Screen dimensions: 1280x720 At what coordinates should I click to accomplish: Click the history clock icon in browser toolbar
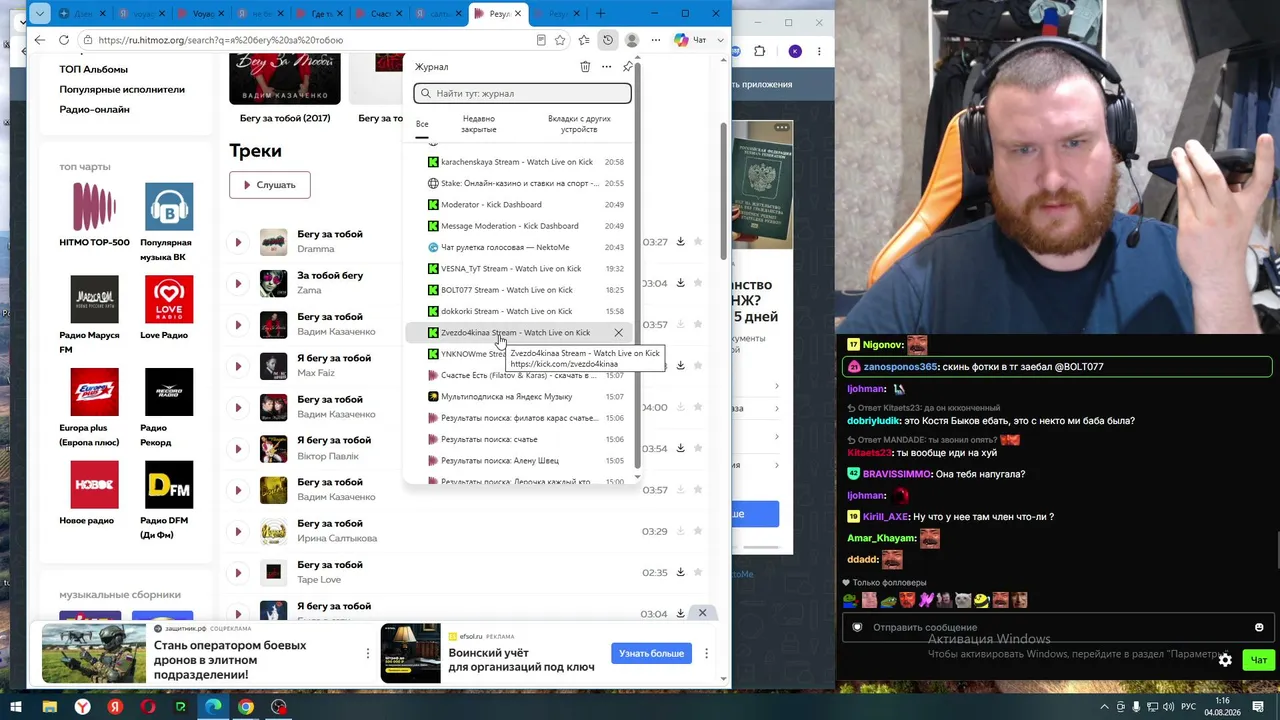[x=607, y=40]
